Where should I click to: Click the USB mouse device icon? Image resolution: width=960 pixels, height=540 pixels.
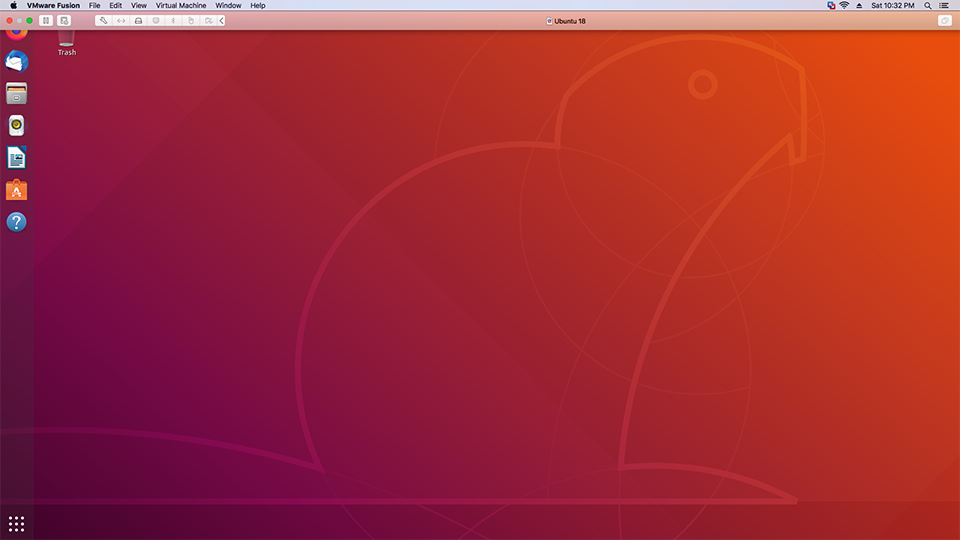tap(191, 21)
